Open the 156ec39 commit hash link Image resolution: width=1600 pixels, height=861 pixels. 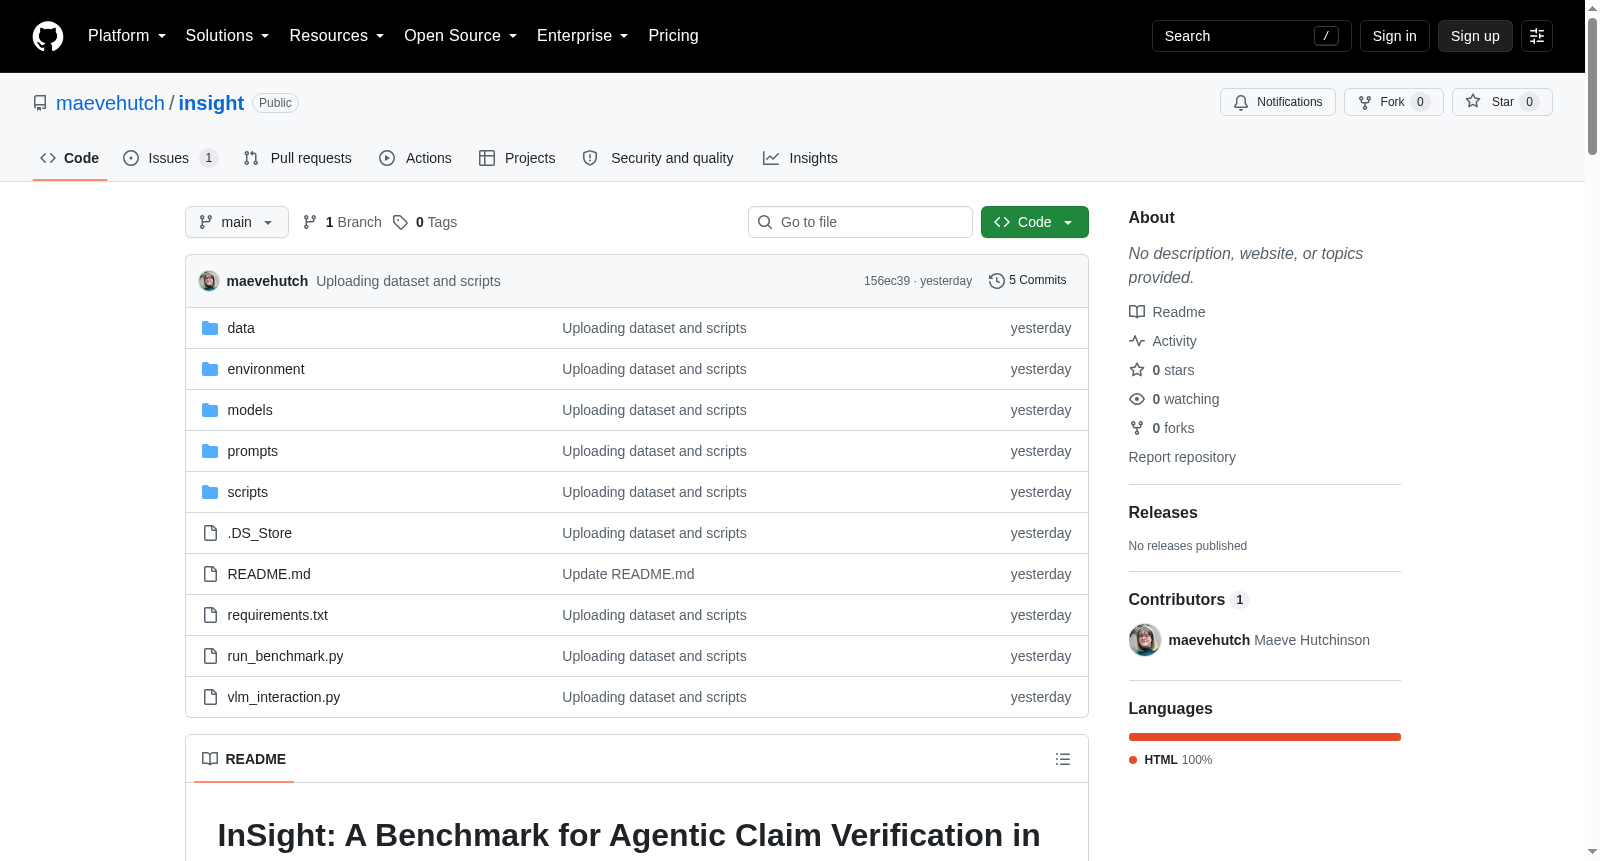pos(887,281)
